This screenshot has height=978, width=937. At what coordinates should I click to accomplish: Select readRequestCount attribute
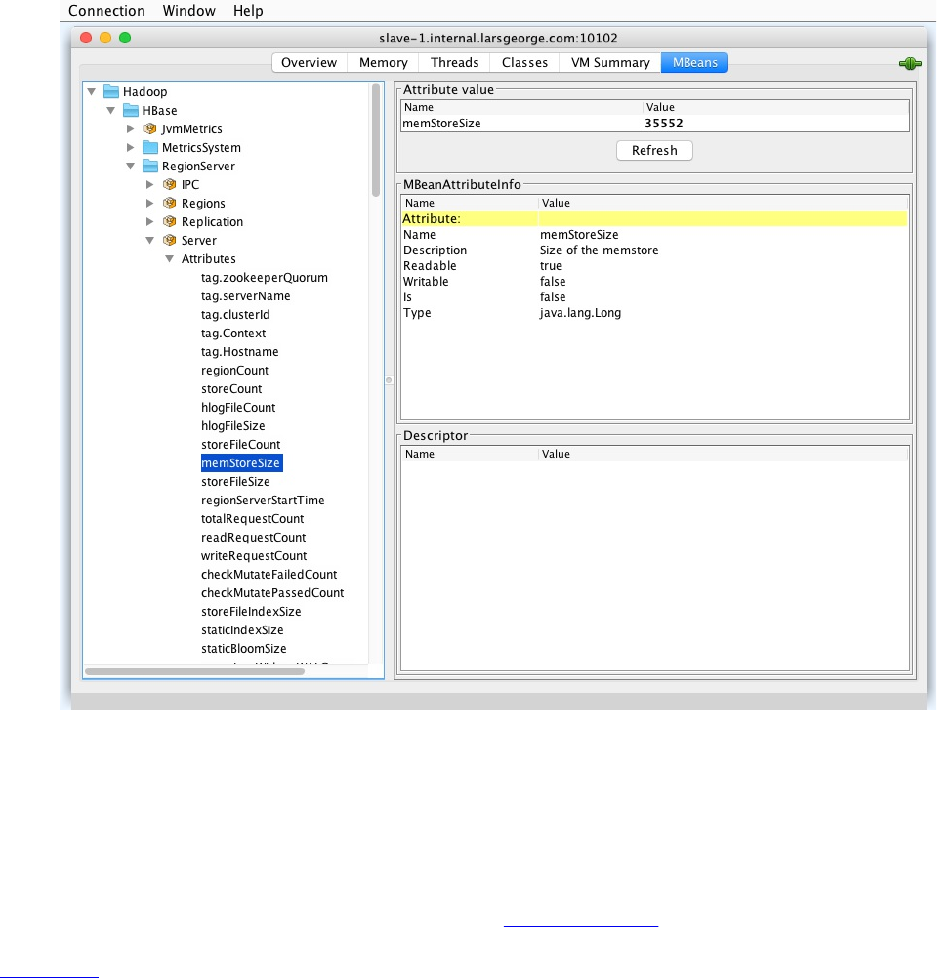[x=253, y=537]
